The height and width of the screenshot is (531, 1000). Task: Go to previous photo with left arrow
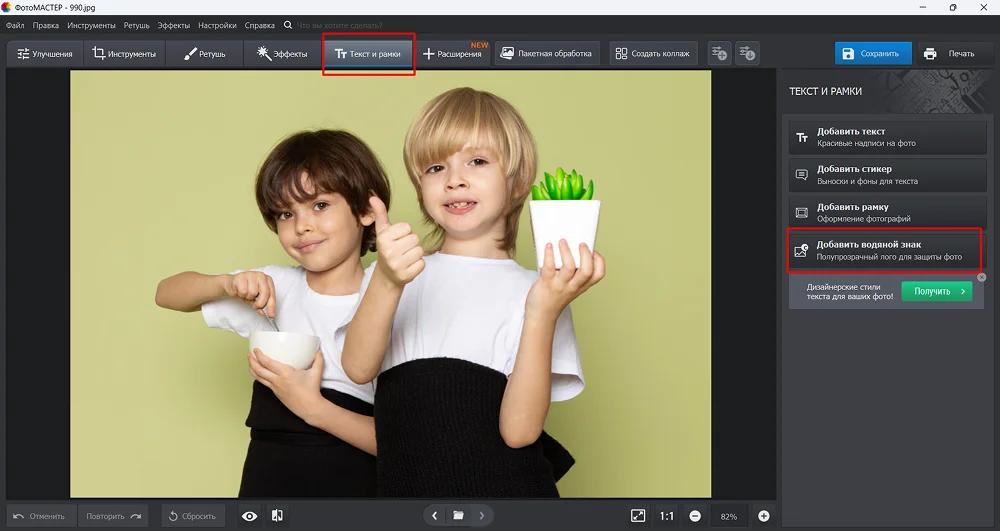tap(434, 515)
